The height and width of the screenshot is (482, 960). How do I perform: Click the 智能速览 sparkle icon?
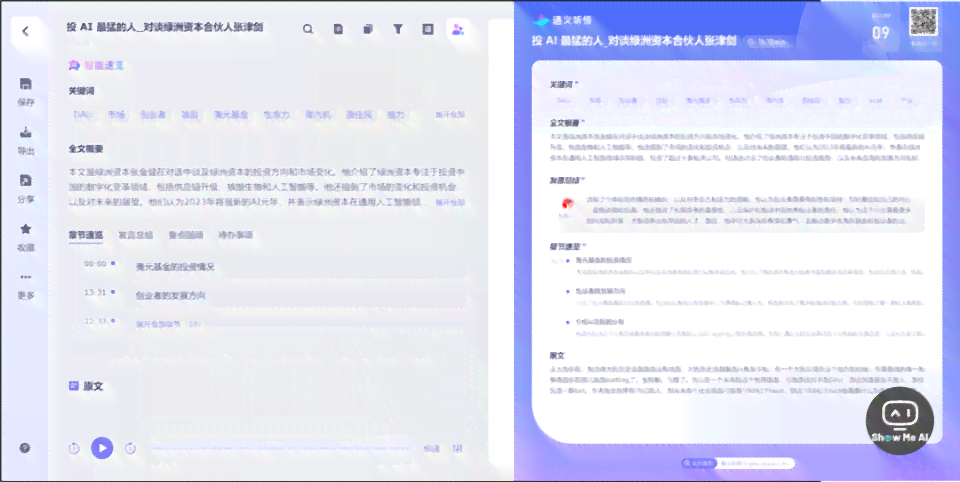click(74, 65)
